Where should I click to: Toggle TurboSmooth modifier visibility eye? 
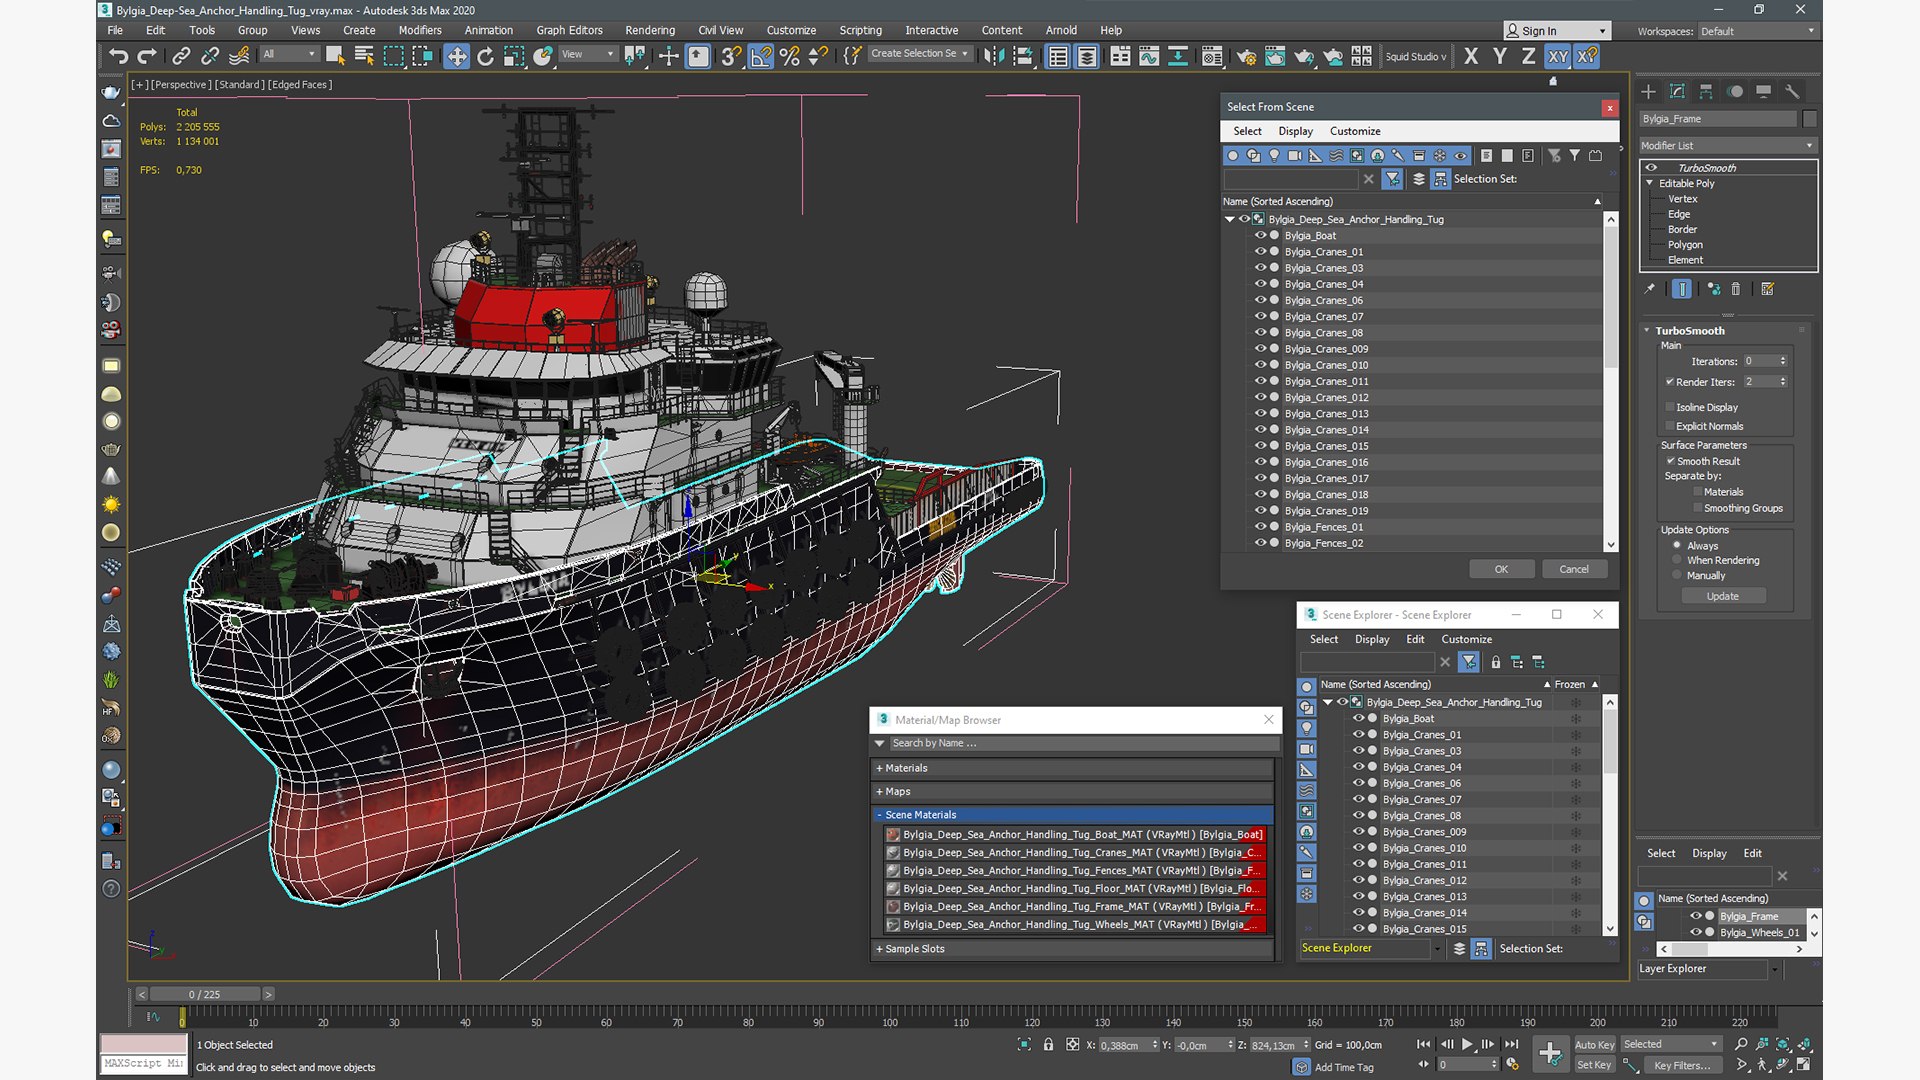1652,168
